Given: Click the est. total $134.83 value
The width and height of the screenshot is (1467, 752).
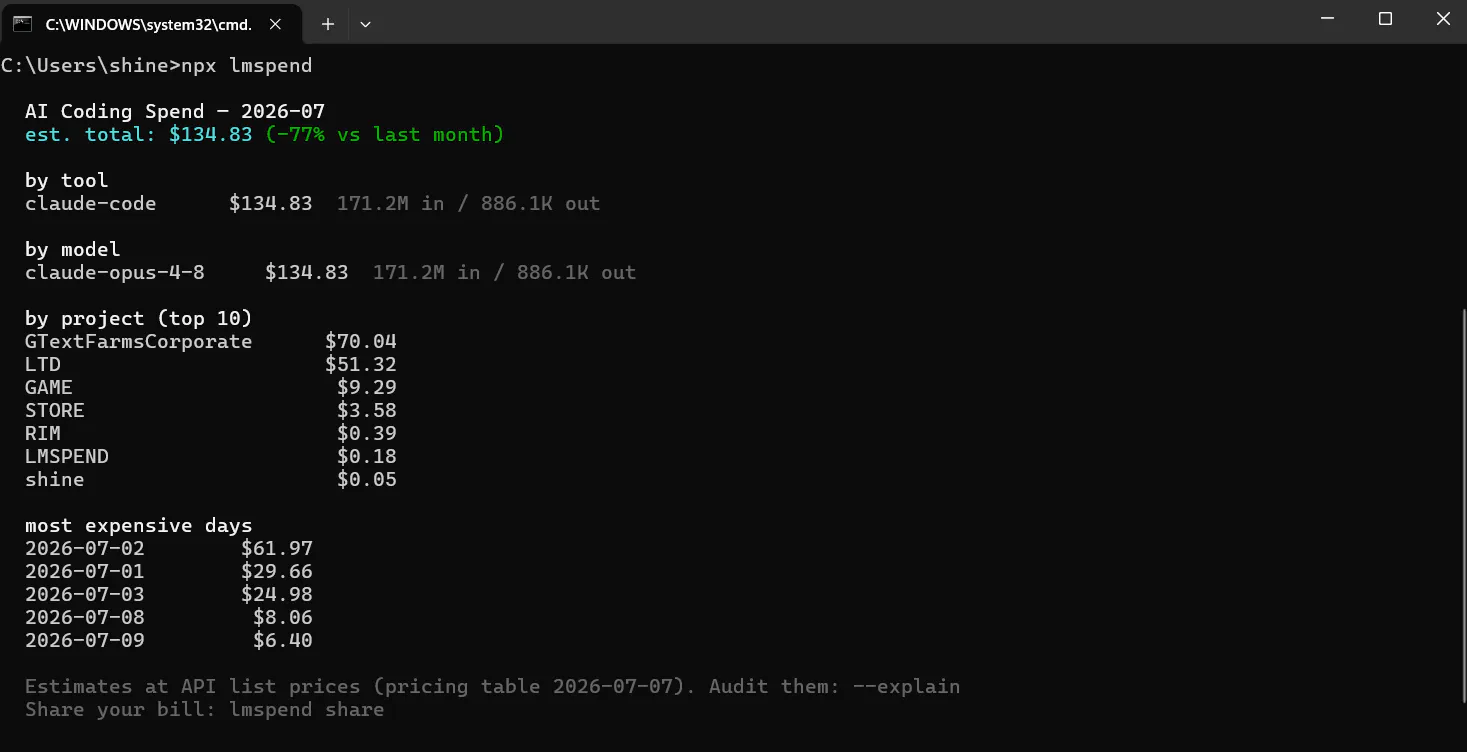Looking at the screenshot, I should pos(210,134).
